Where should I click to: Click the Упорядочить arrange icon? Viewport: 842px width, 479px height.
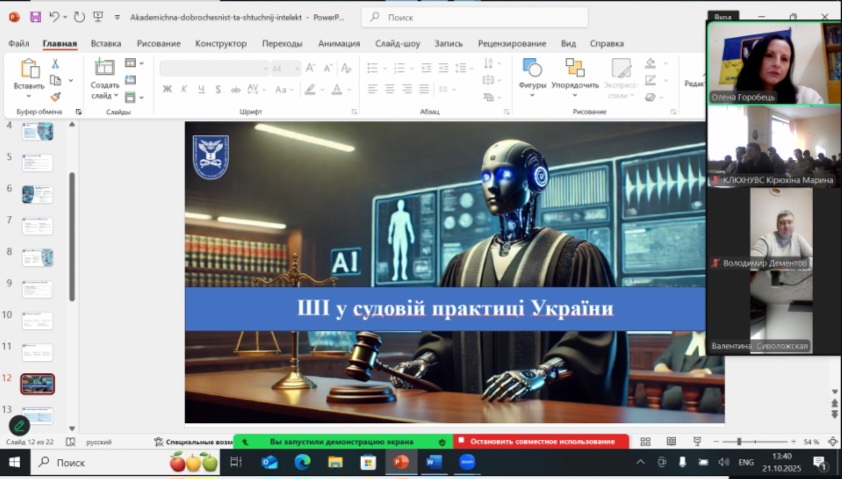575,69
